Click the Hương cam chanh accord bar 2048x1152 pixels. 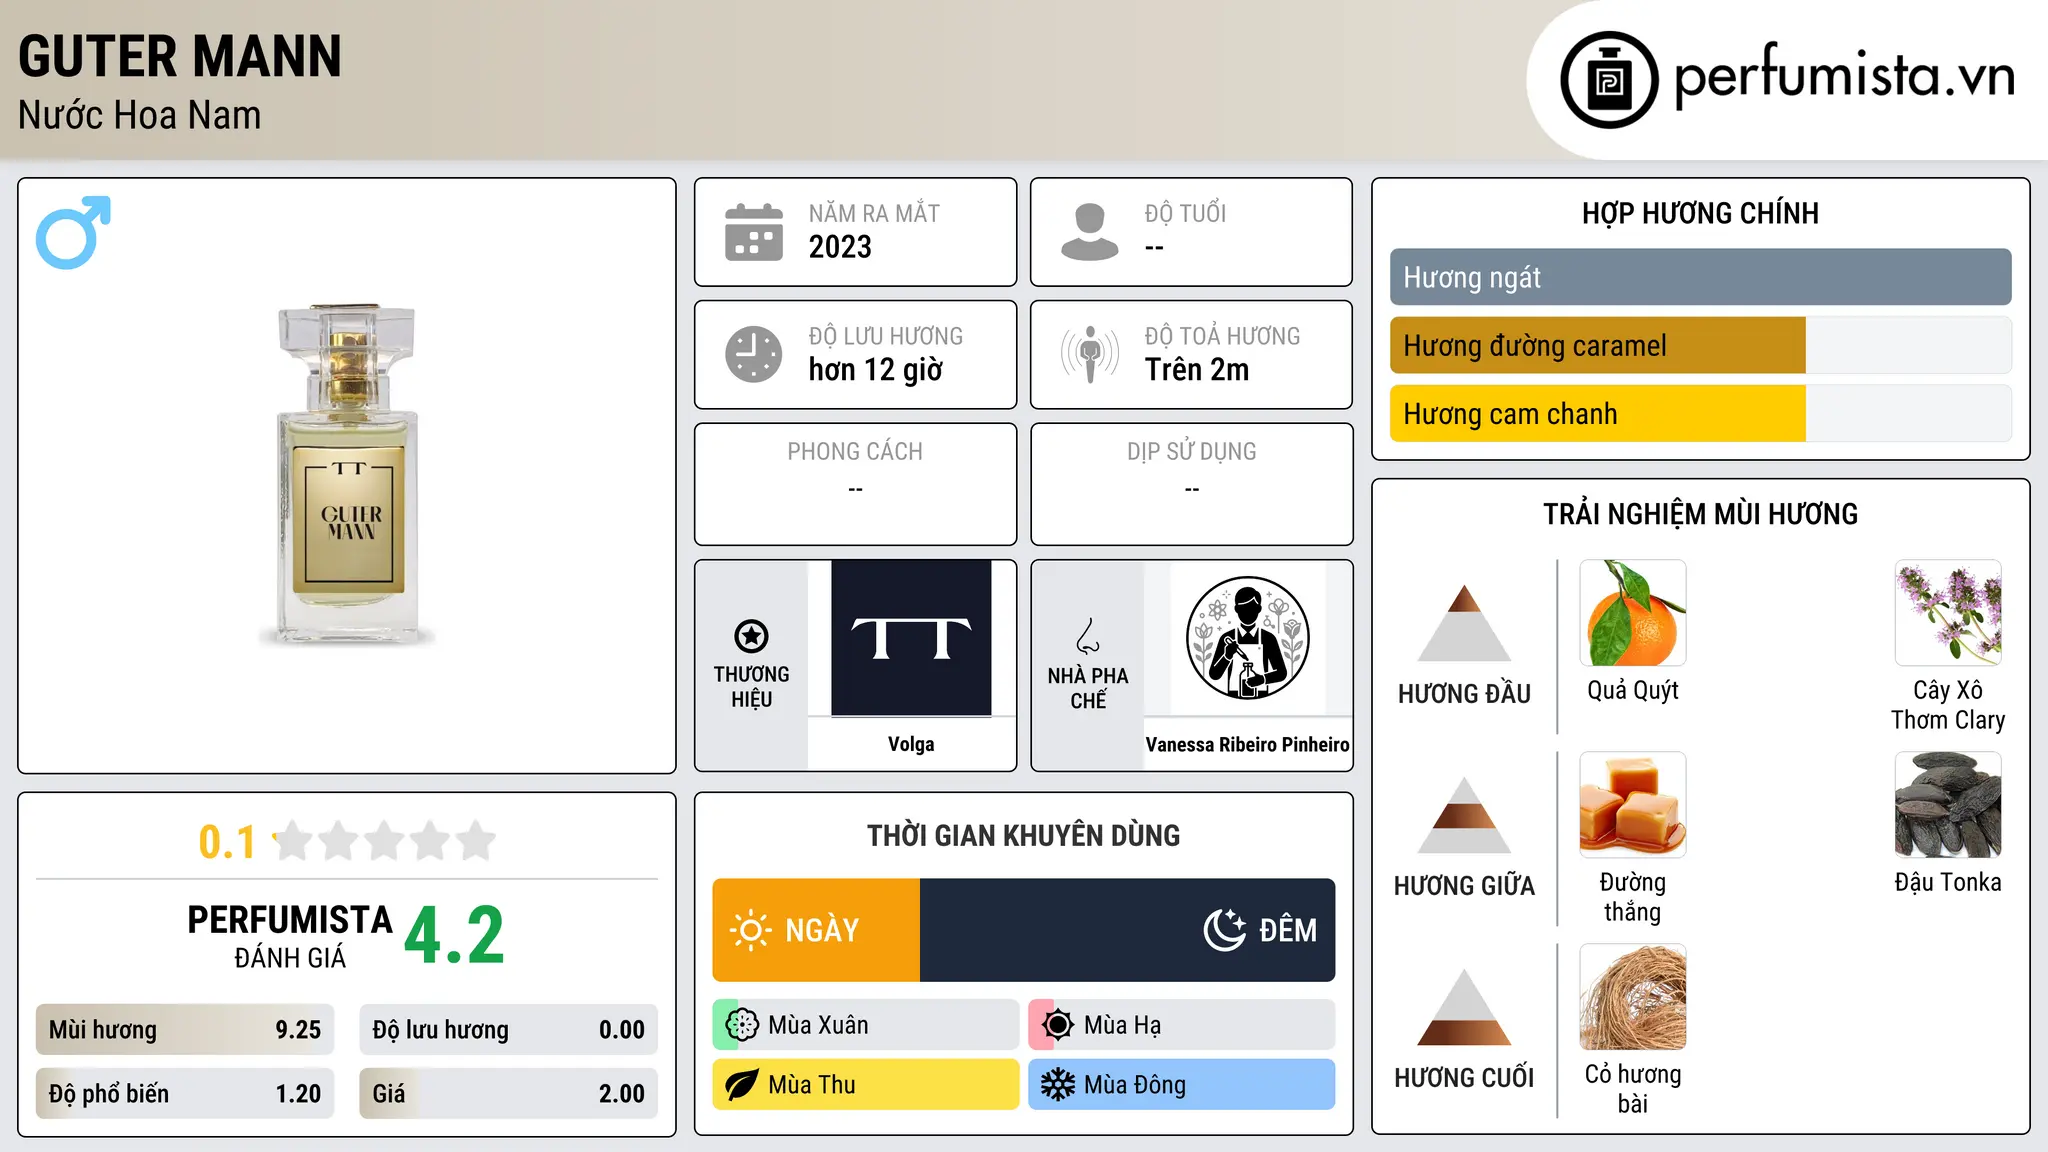point(1700,414)
